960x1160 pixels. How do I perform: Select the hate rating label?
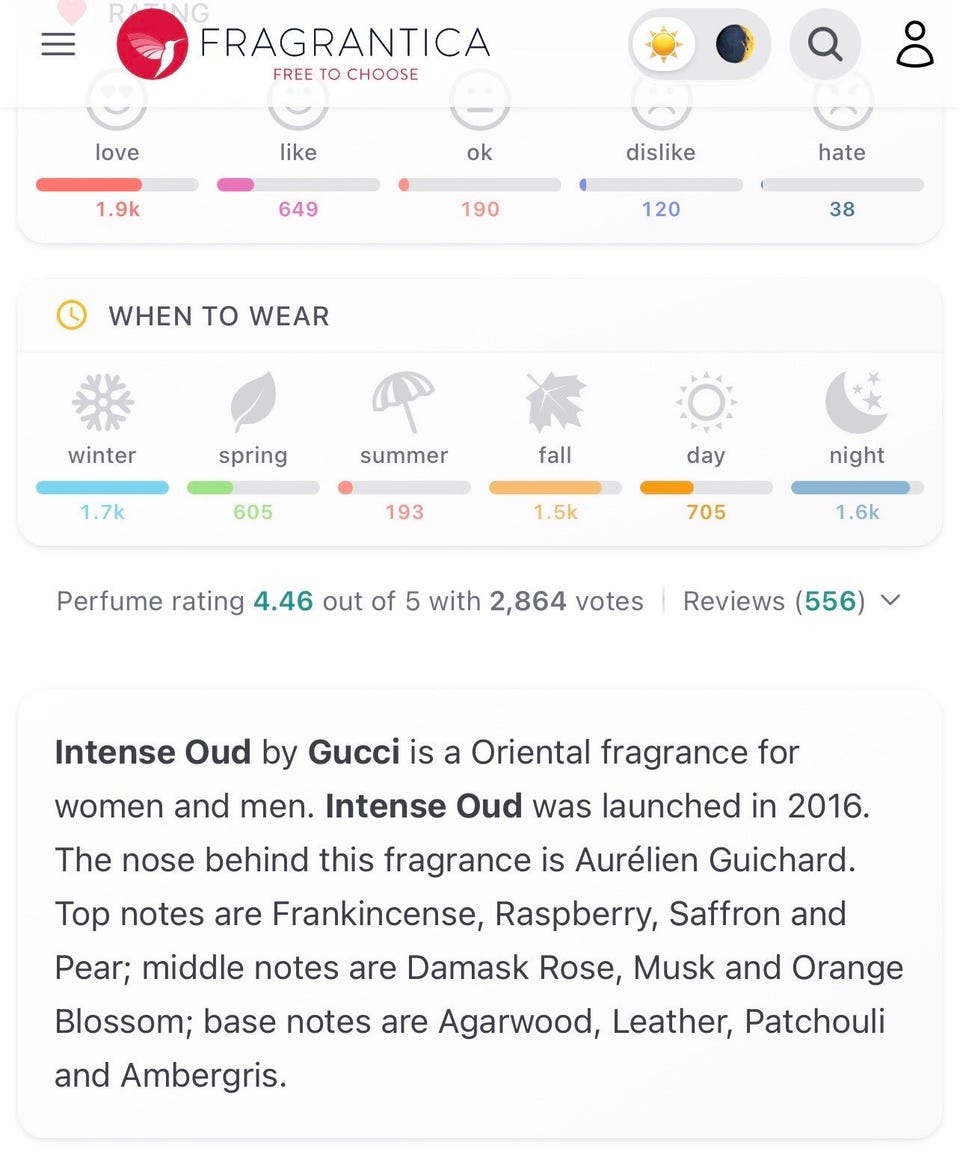coord(842,152)
